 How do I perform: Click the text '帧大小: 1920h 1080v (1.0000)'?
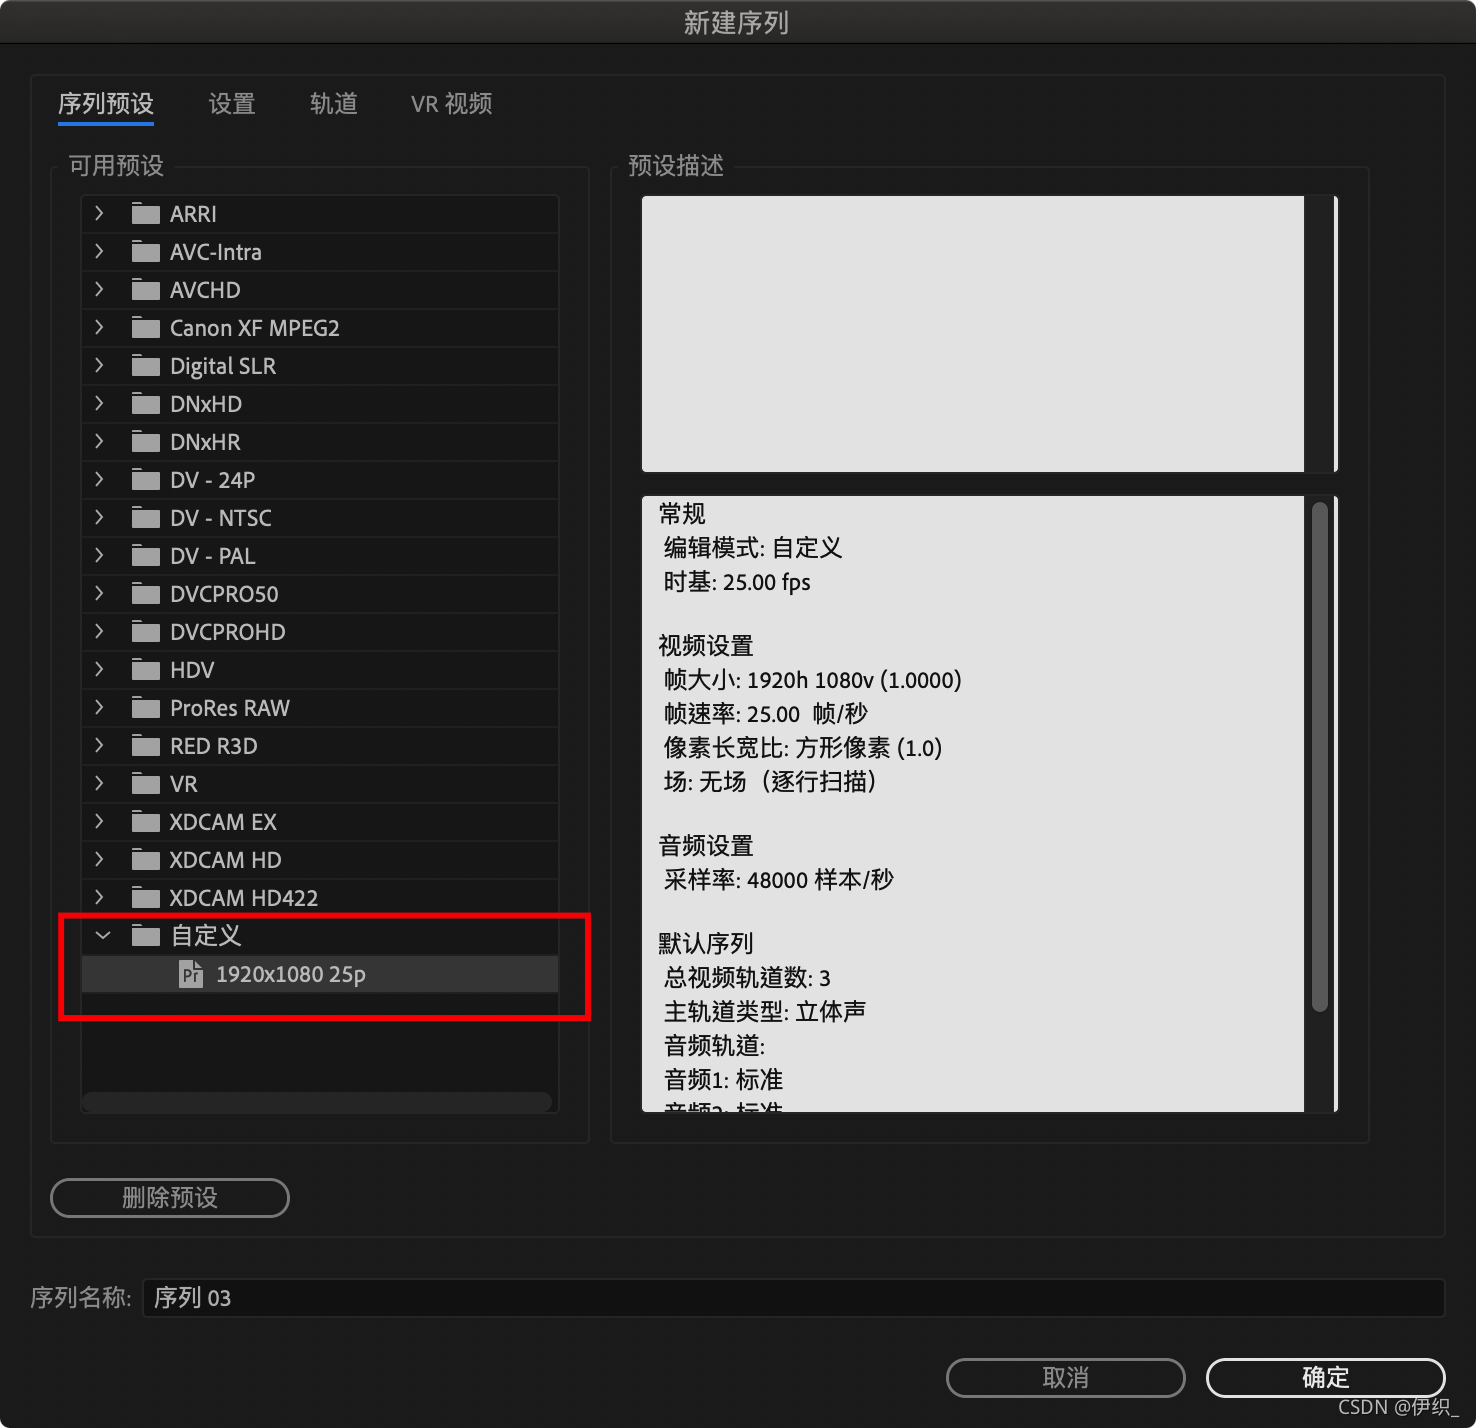coord(813,680)
